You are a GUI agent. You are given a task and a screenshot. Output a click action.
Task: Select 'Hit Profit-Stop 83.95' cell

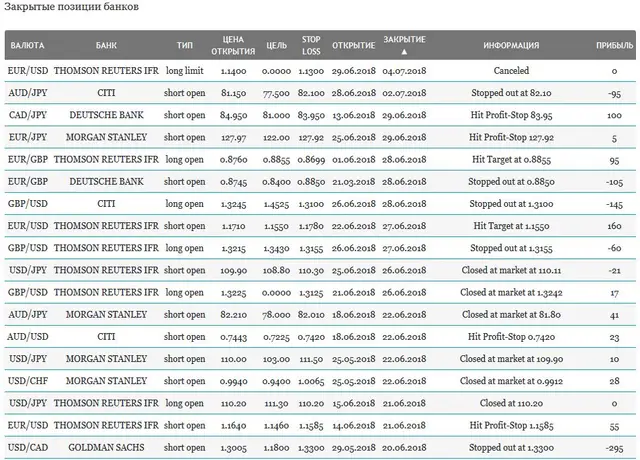pos(511,115)
